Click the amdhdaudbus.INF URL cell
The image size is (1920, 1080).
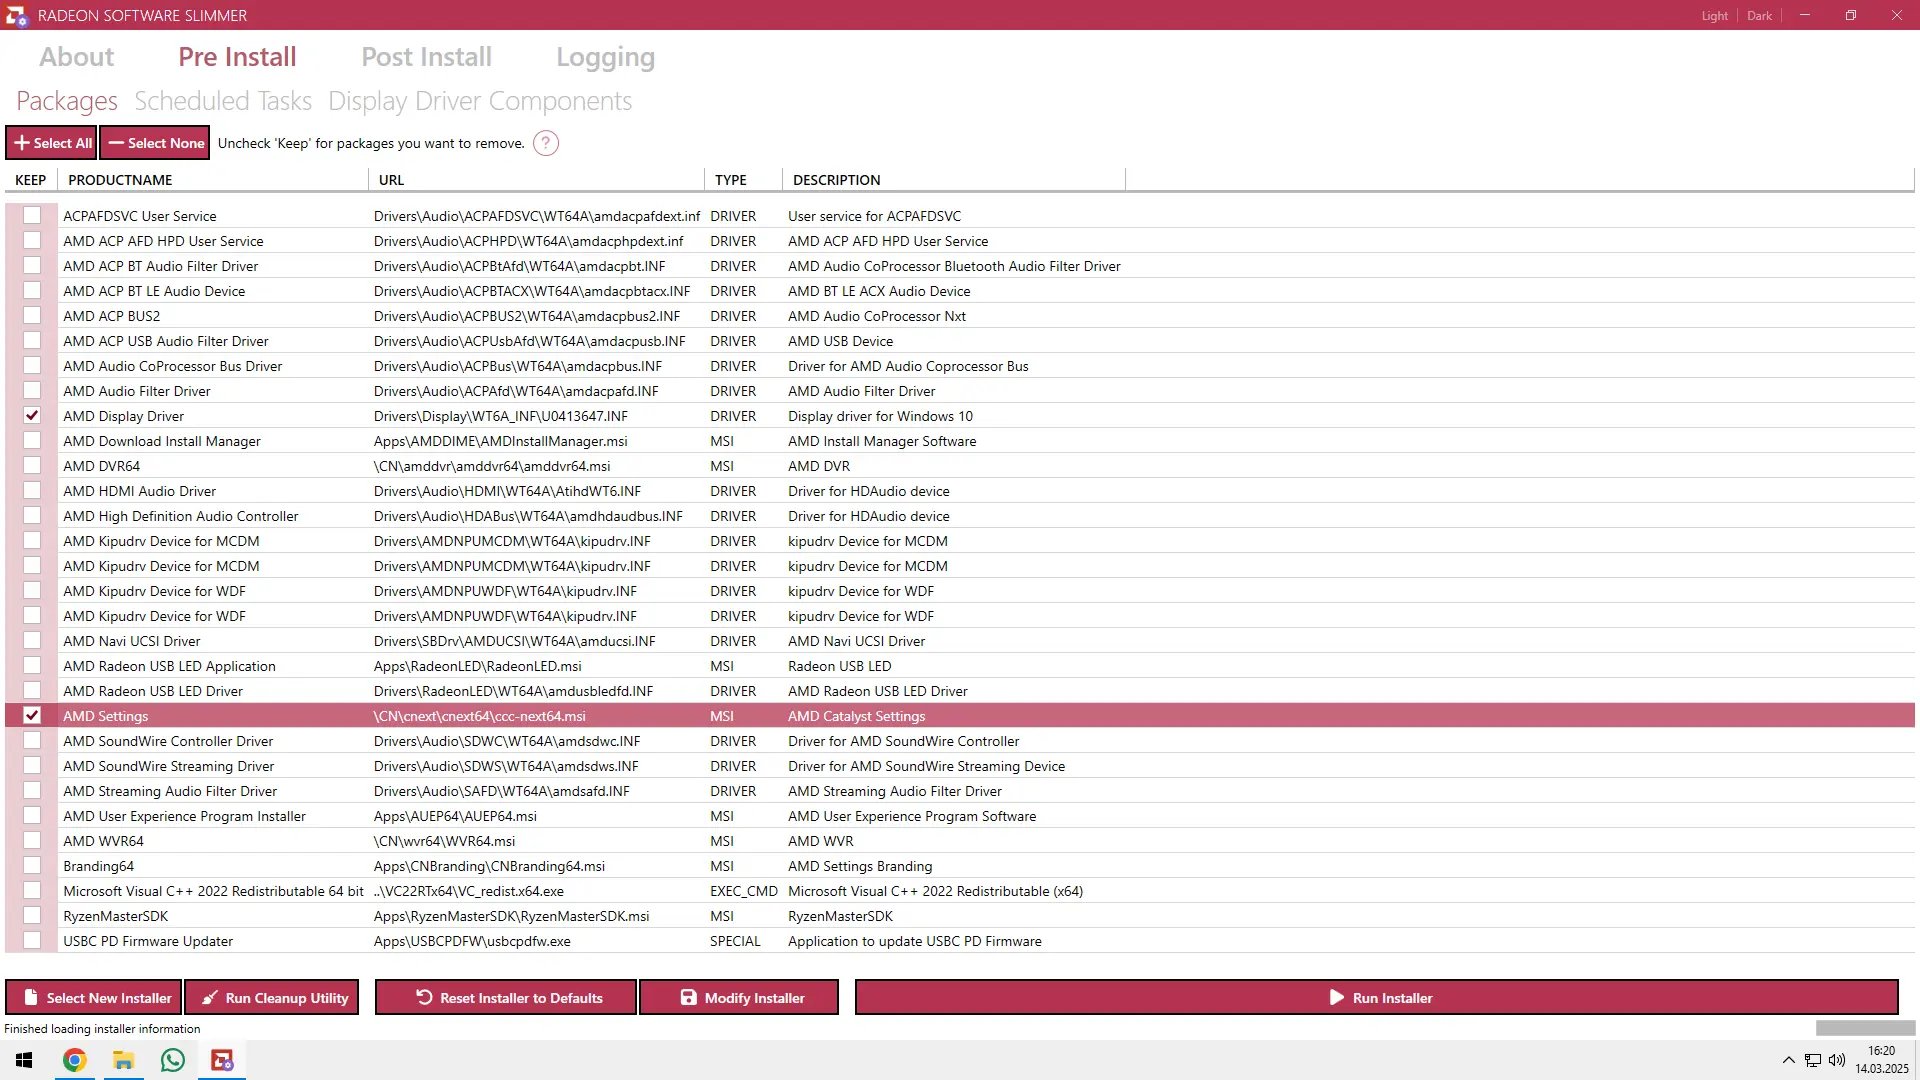[528, 516]
